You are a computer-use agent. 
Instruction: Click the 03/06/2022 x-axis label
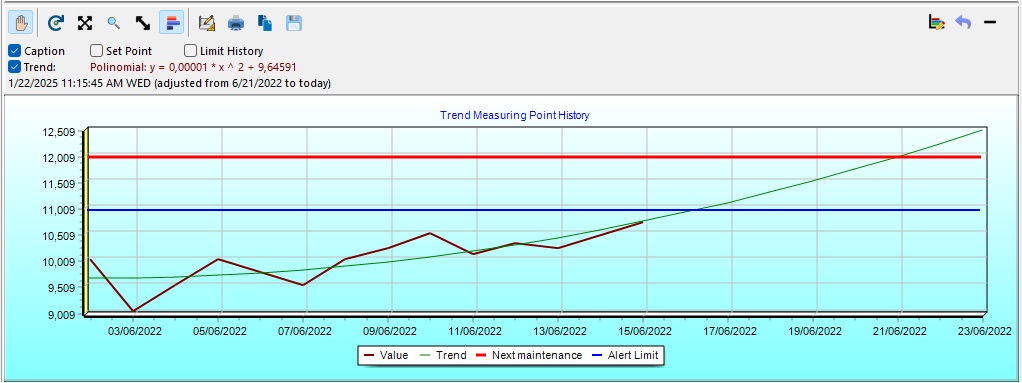134,331
